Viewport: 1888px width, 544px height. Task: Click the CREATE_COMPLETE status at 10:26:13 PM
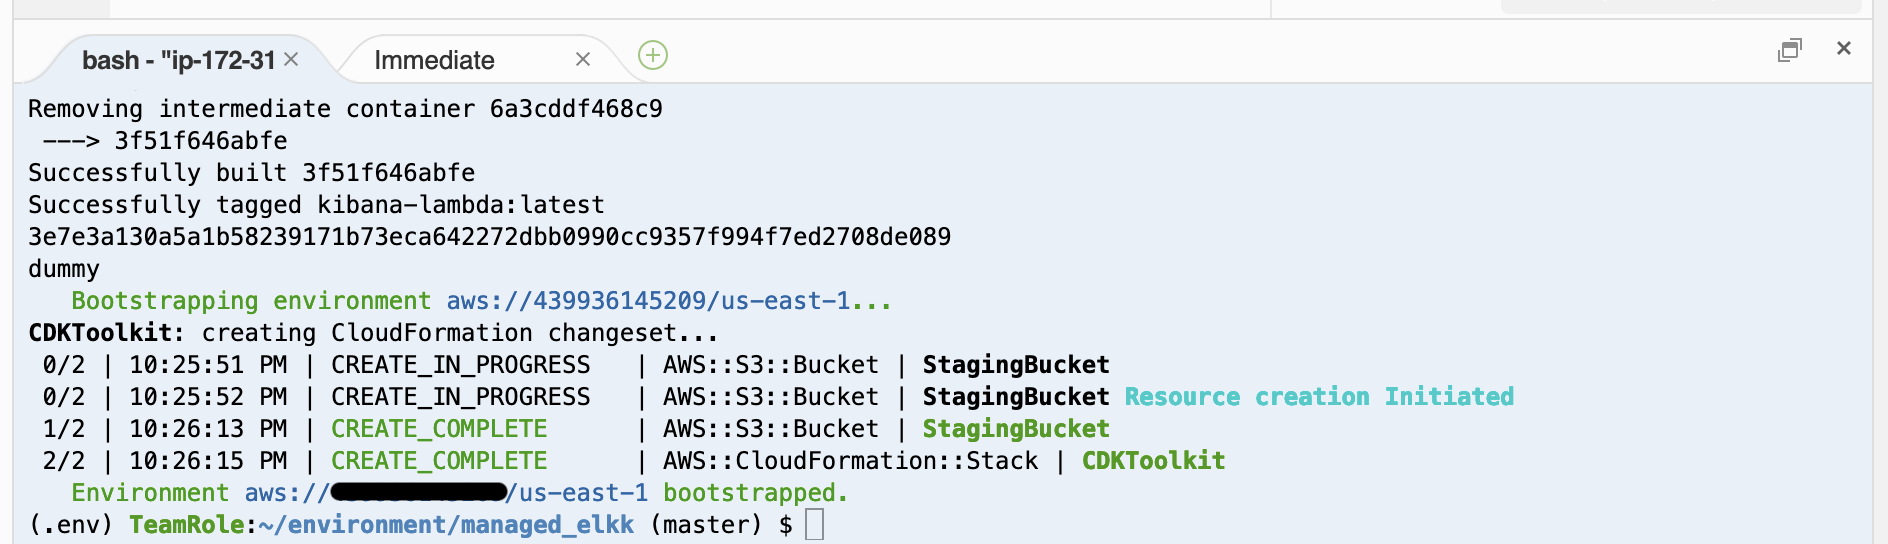coord(439,429)
